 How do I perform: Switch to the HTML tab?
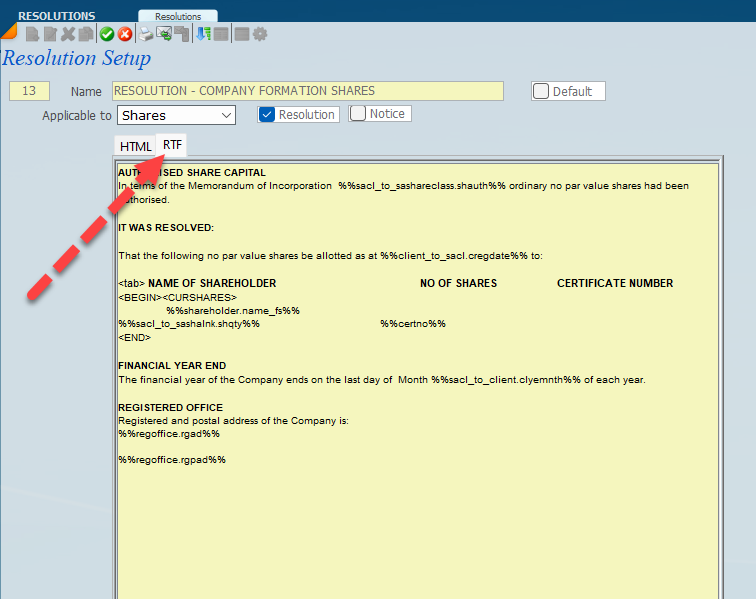point(135,146)
